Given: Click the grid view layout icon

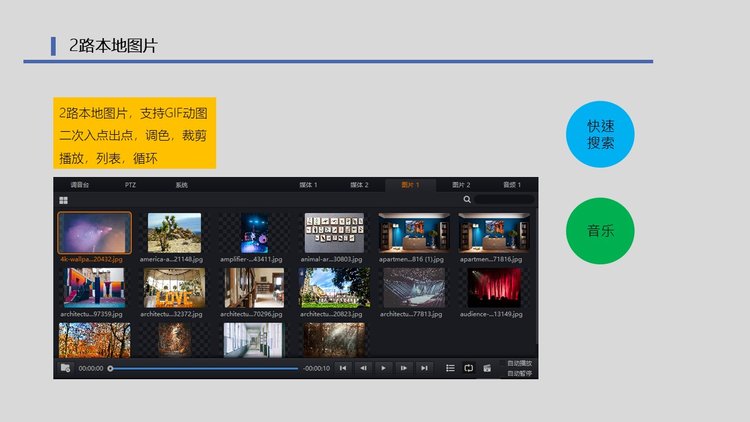Looking at the screenshot, I should point(64,200).
